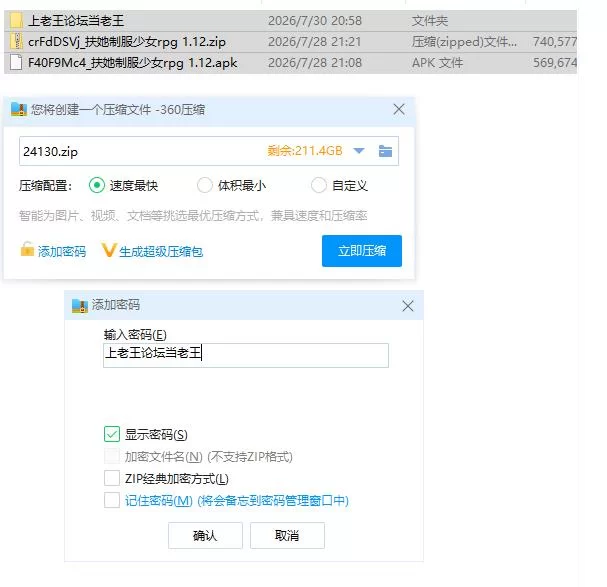Toggle the 加密文件名(N) checkbox

tap(112, 456)
